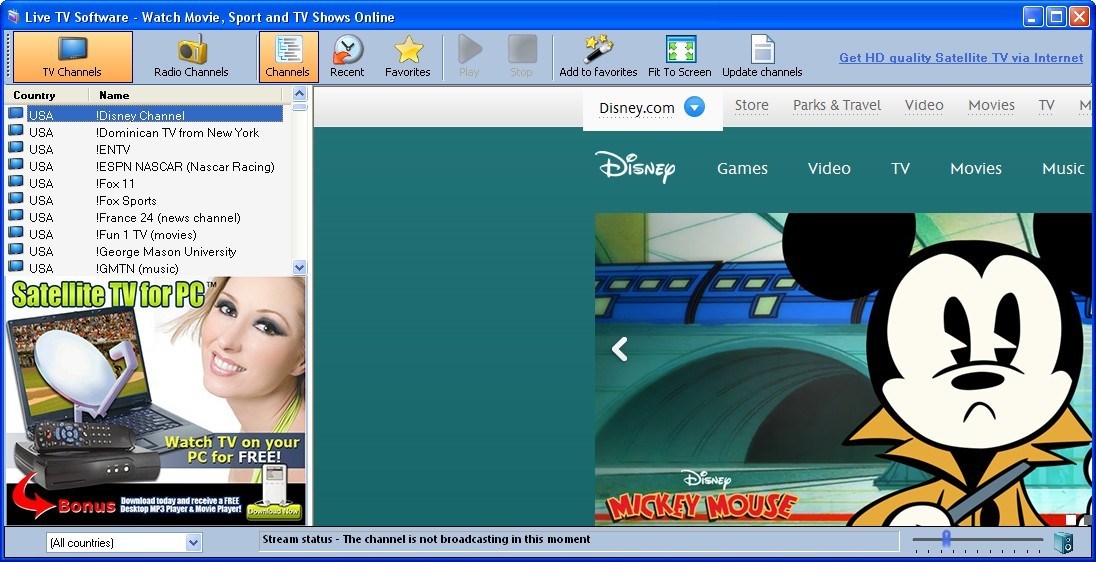Switch to TV Channels mode

(72, 57)
